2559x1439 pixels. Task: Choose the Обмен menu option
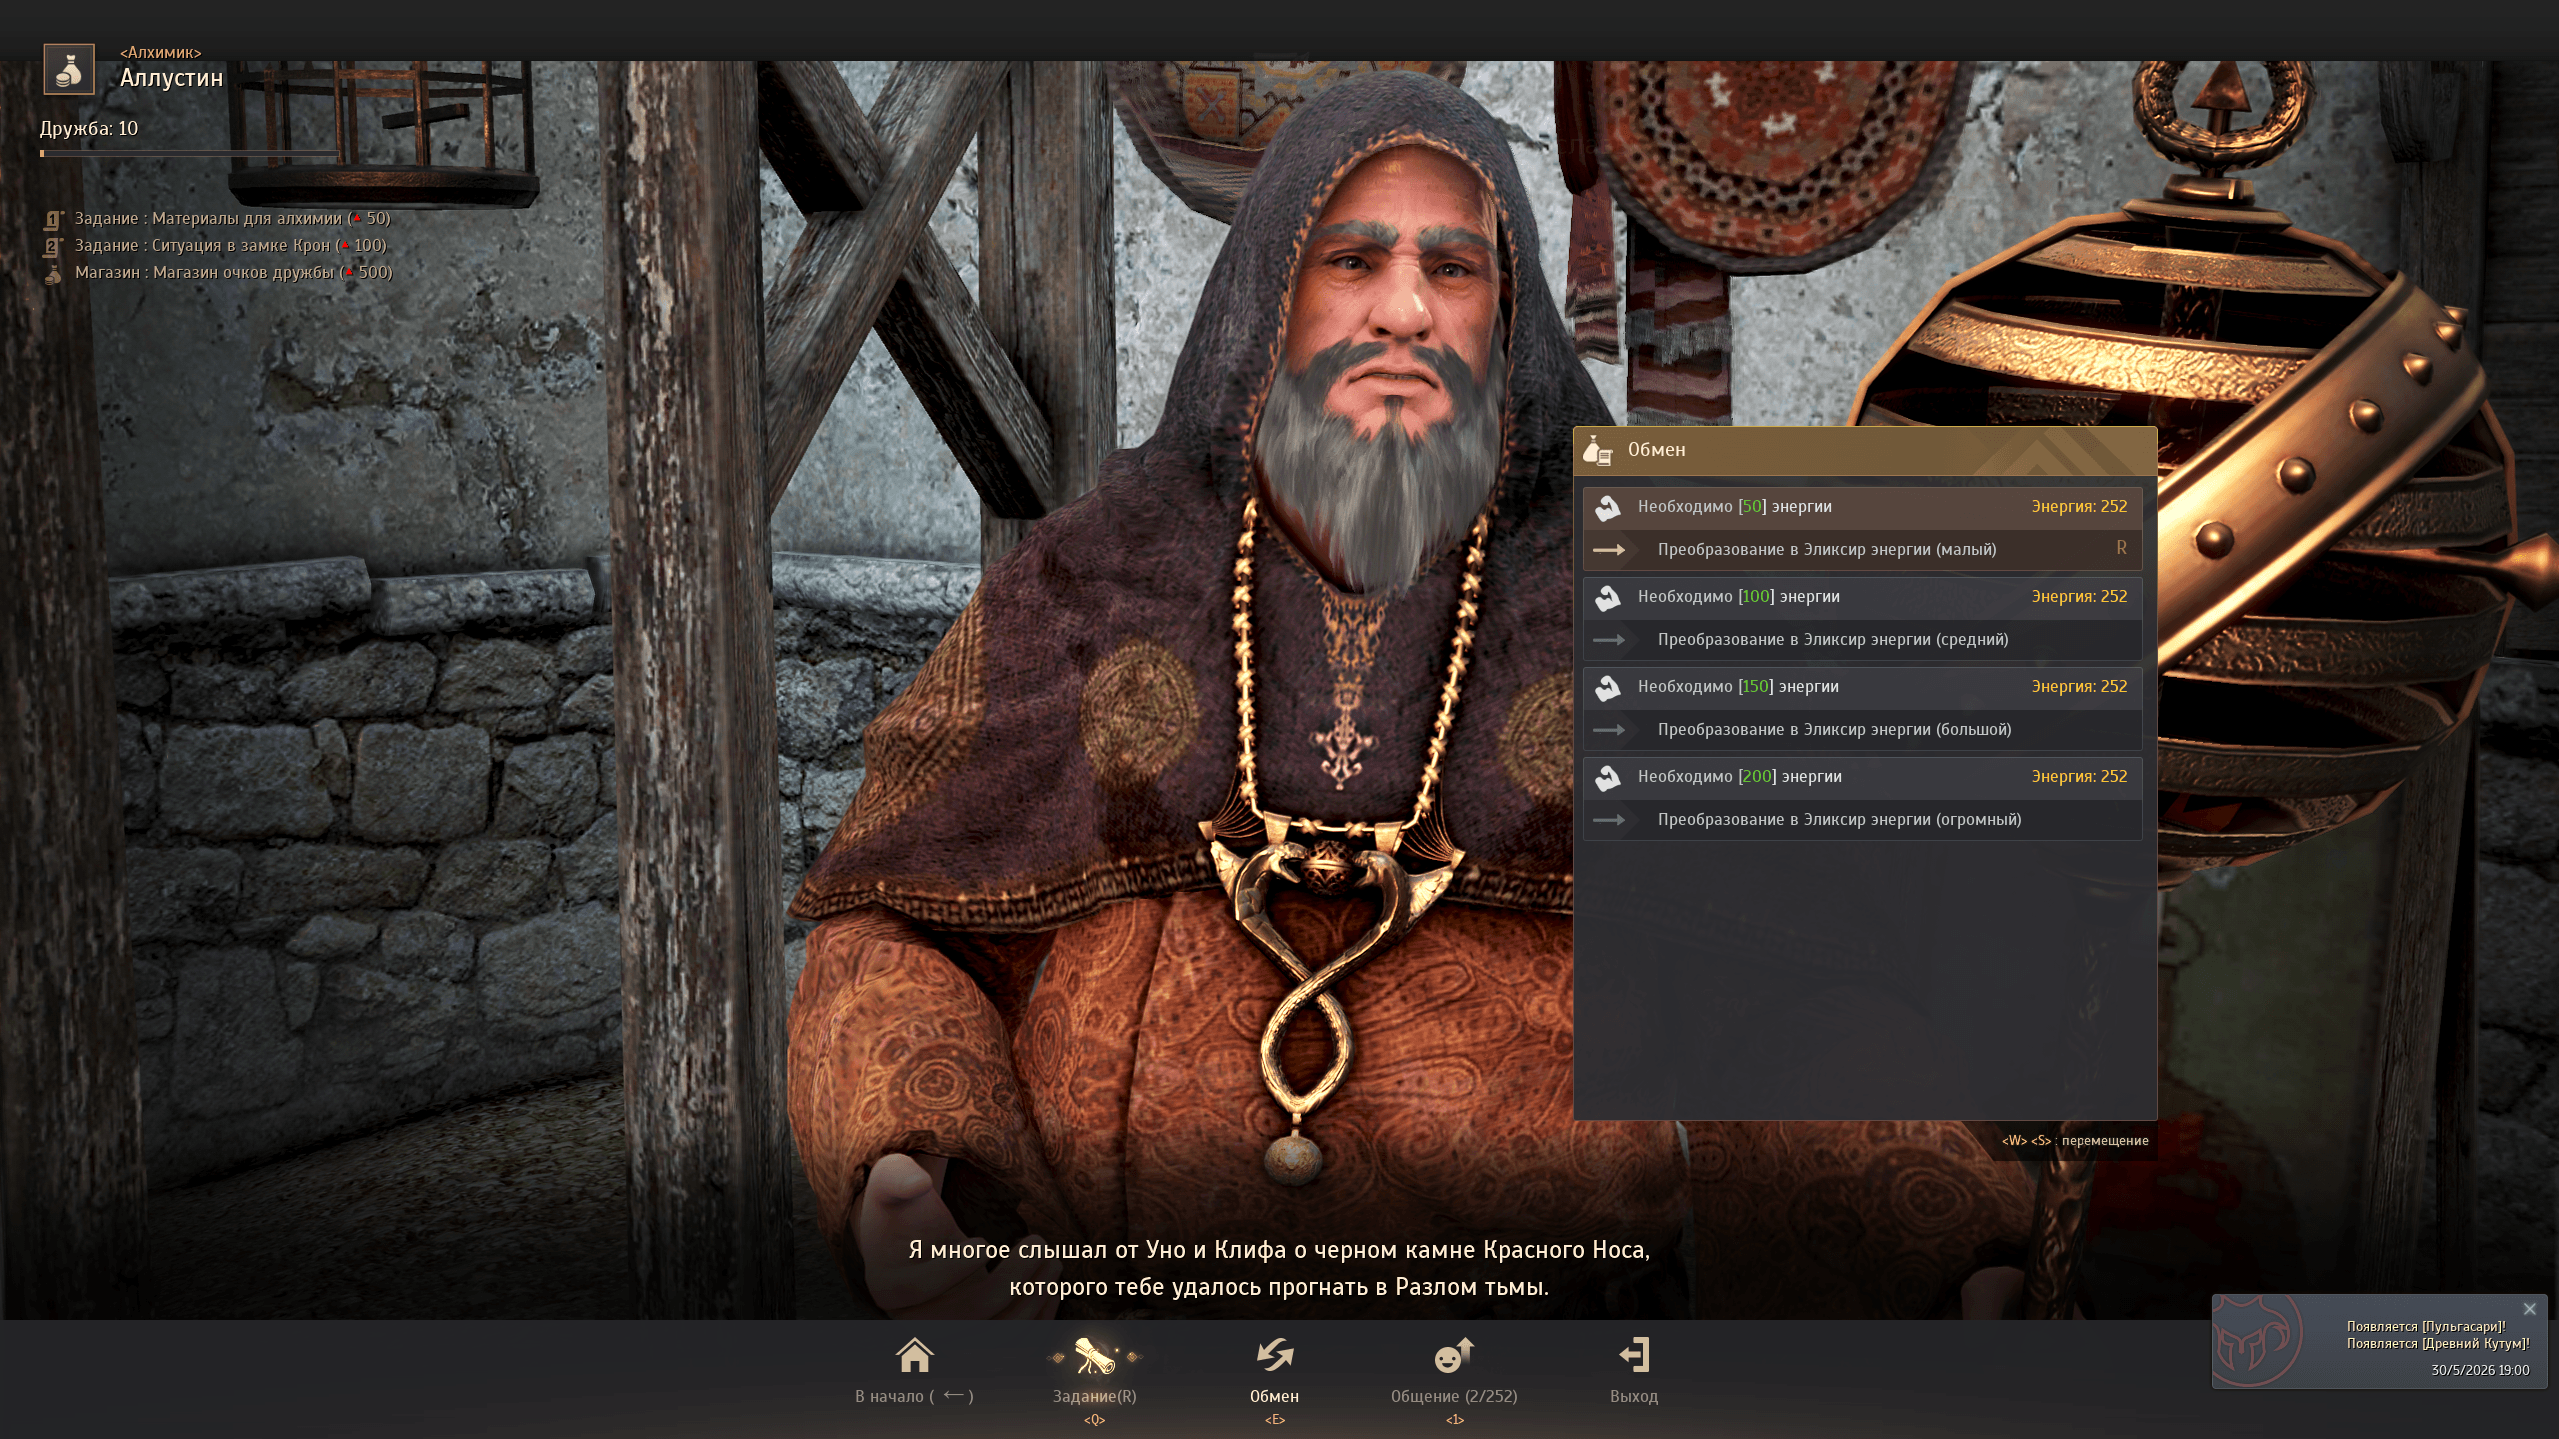click(x=1275, y=1396)
